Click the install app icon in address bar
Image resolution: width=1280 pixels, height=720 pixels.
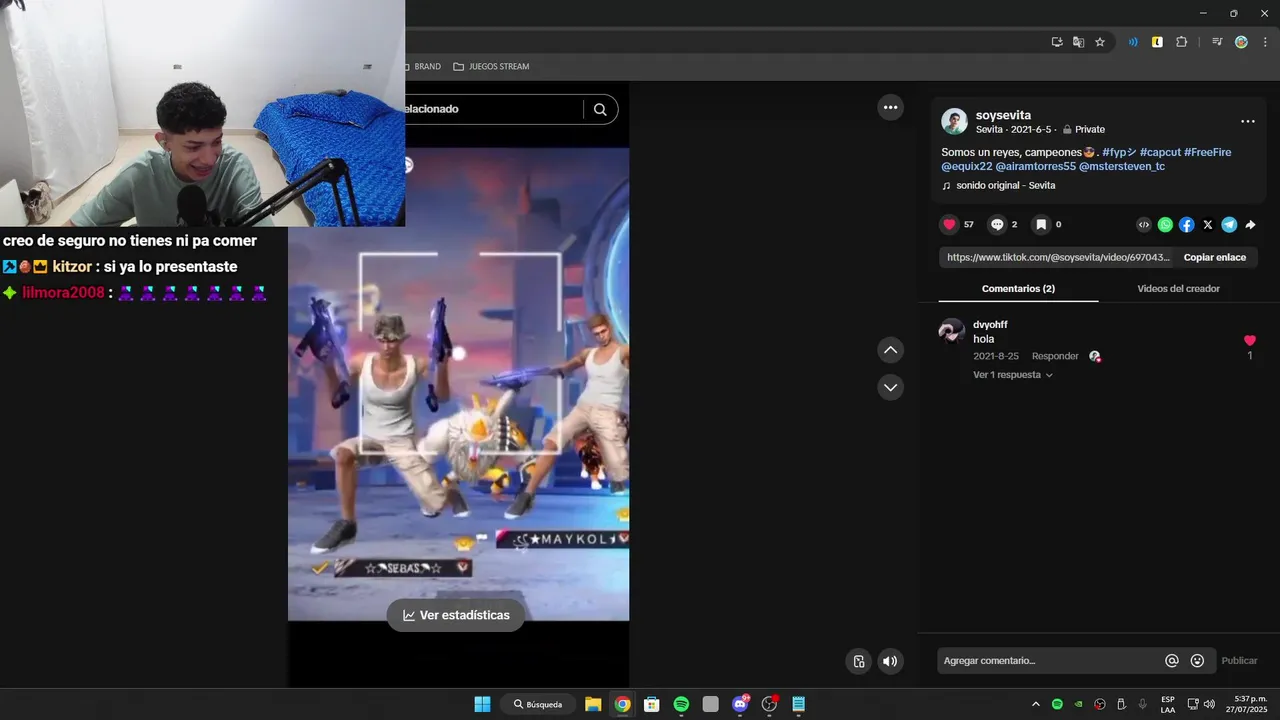(1057, 42)
